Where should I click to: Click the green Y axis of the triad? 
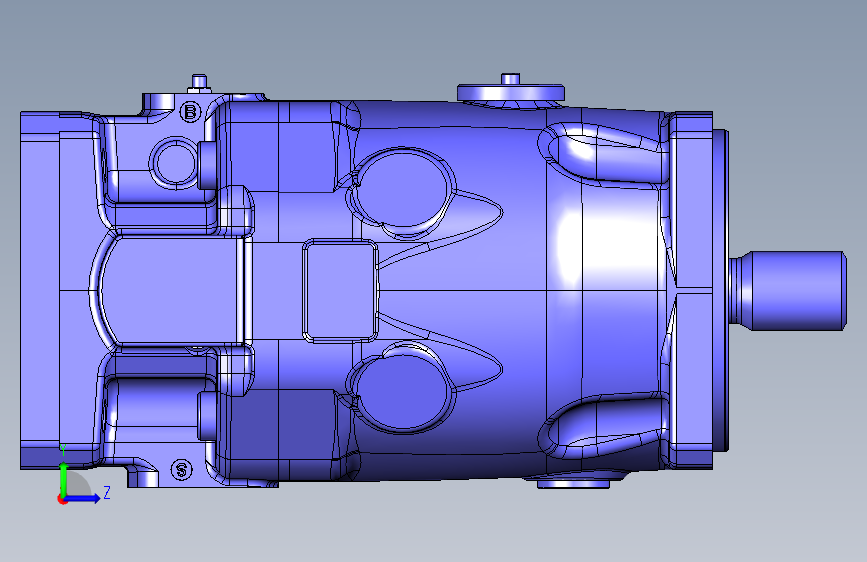coord(63,479)
